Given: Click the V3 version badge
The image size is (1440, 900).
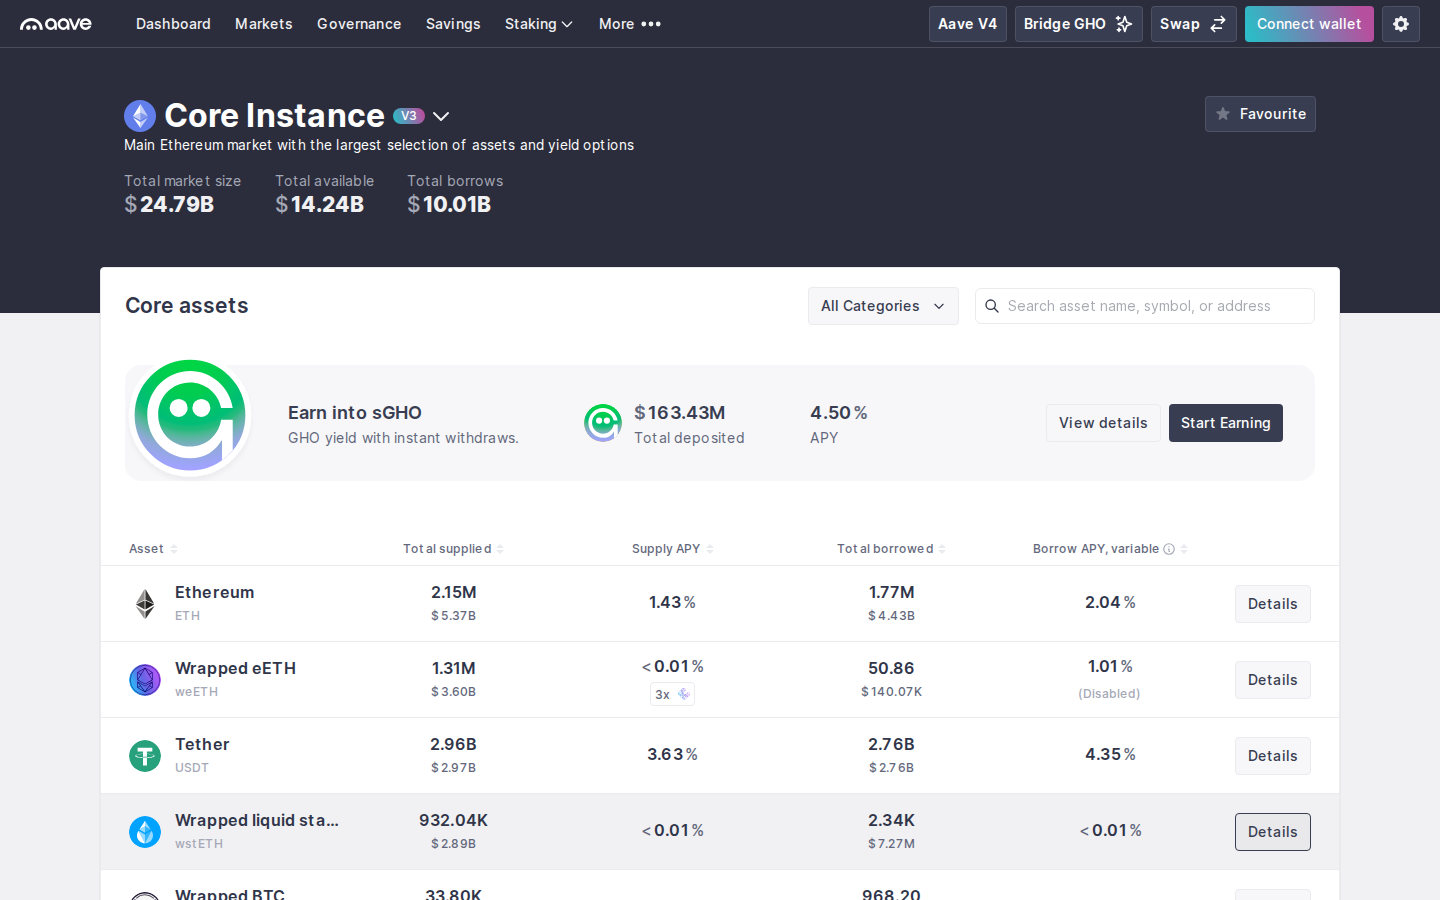Looking at the screenshot, I should (409, 116).
